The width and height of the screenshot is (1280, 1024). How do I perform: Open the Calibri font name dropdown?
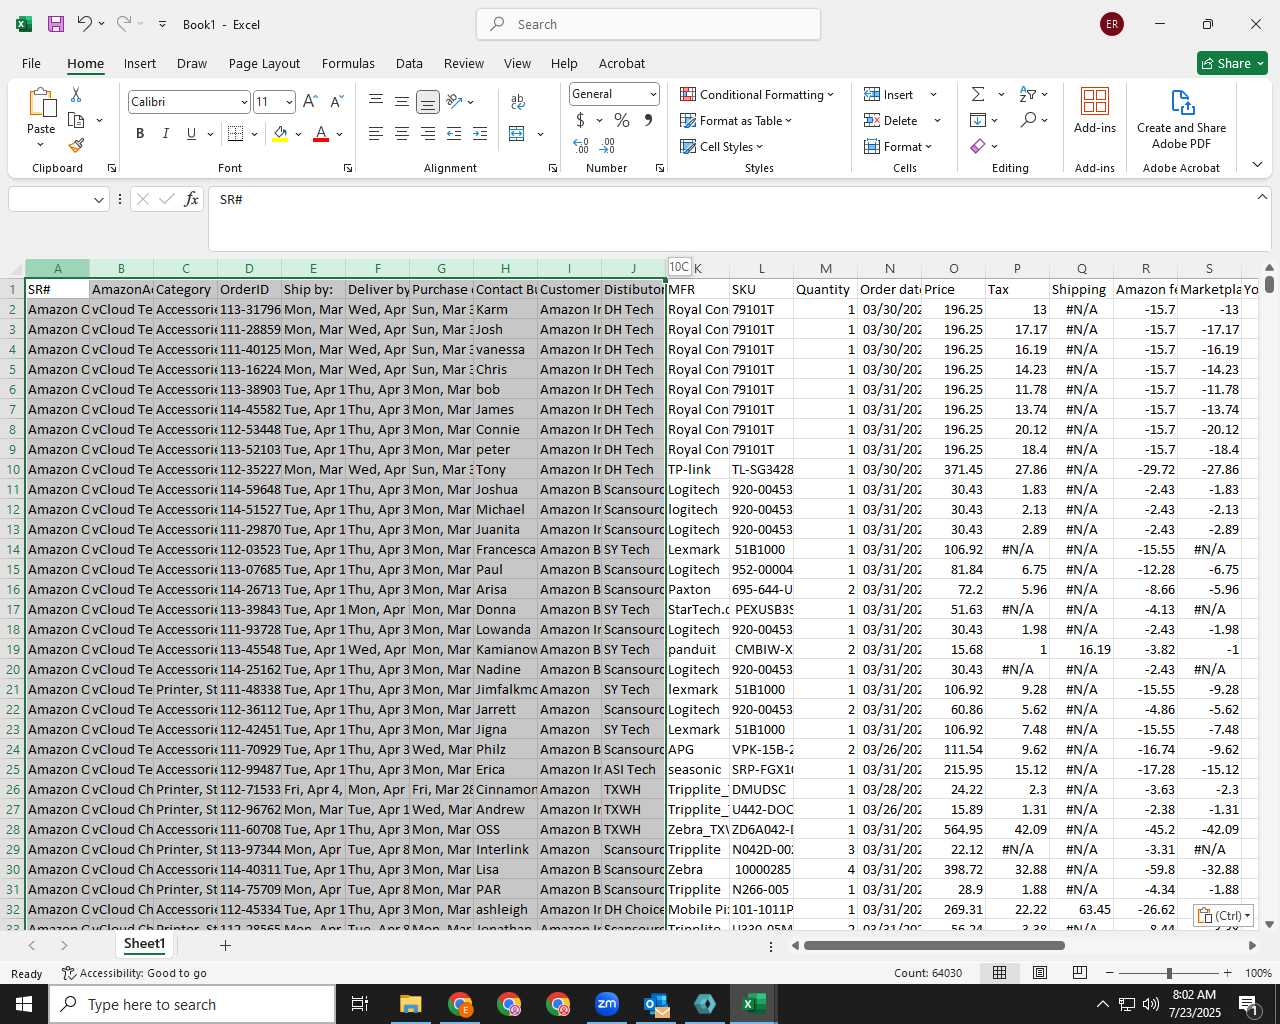click(x=244, y=102)
